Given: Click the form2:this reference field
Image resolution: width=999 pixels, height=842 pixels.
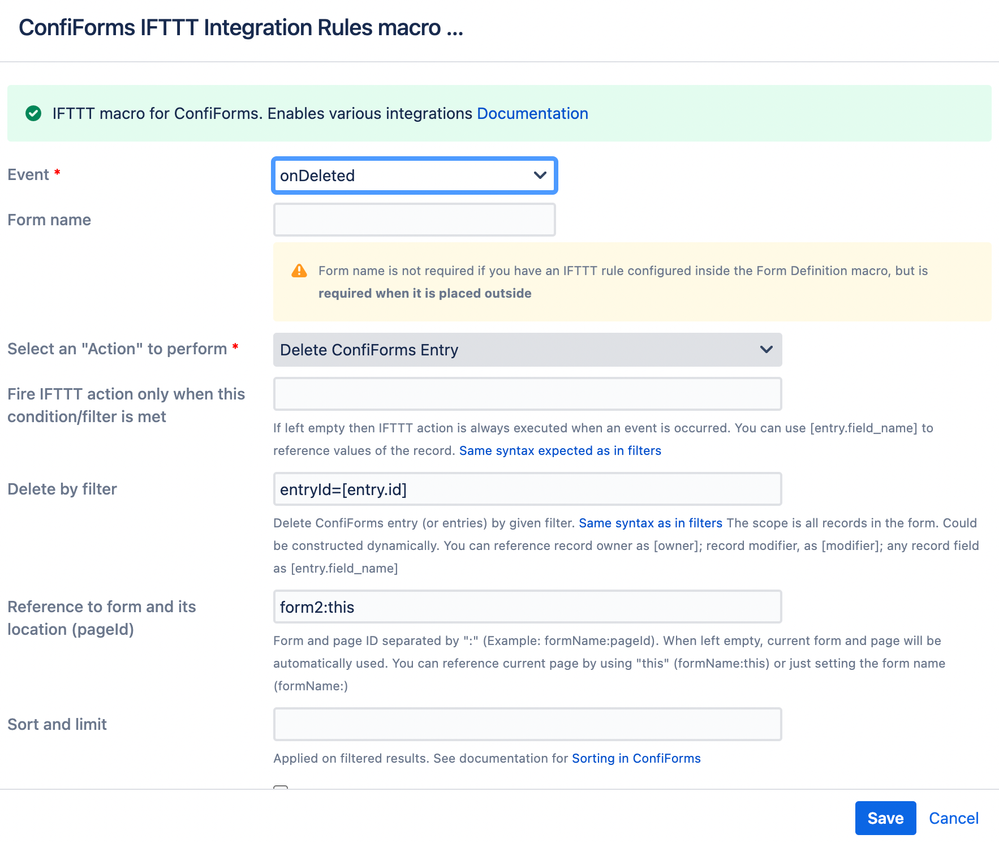Looking at the screenshot, I should click(528, 607).
